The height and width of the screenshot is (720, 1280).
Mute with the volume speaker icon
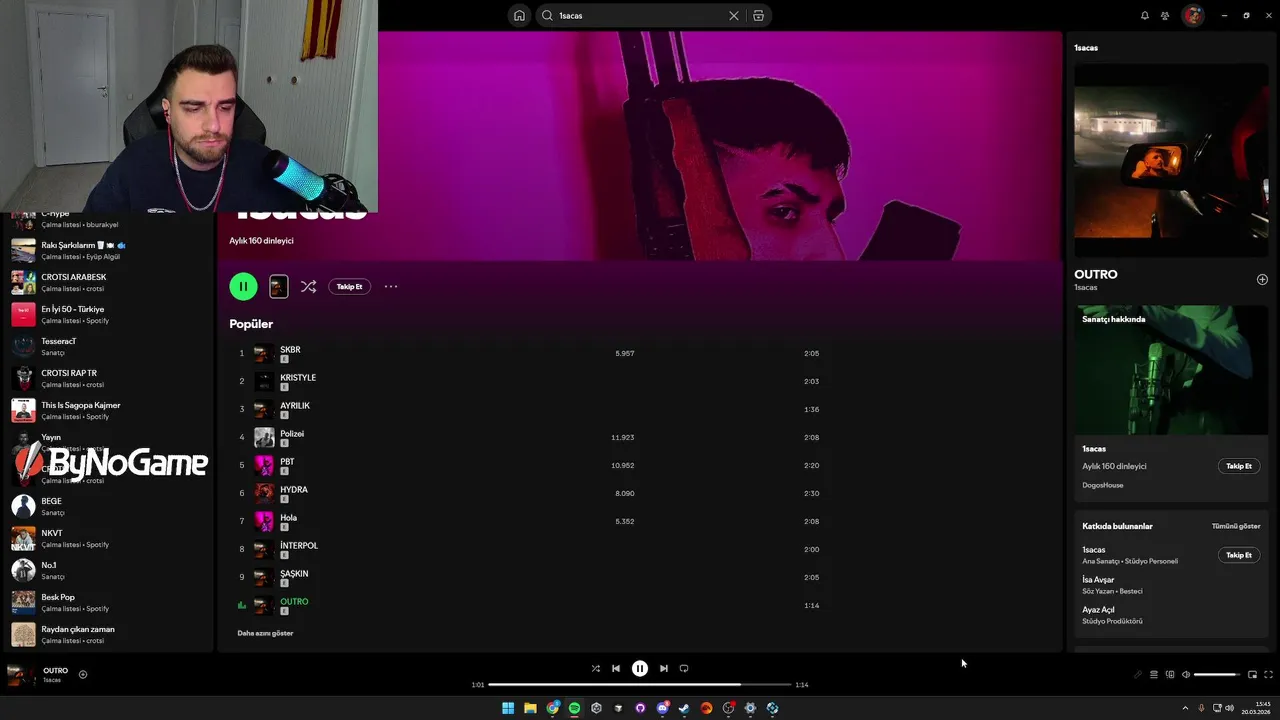(1186, 674)
